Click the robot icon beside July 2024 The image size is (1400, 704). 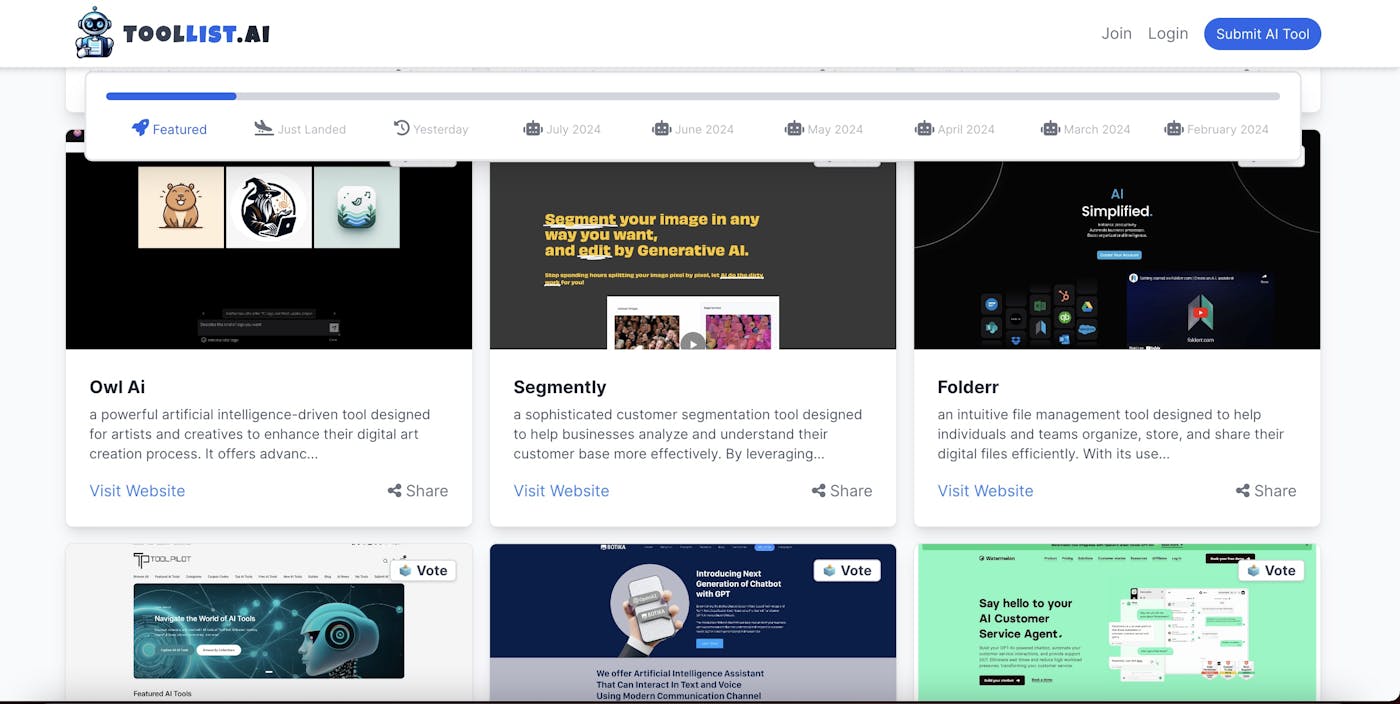(x=531, y=128)
